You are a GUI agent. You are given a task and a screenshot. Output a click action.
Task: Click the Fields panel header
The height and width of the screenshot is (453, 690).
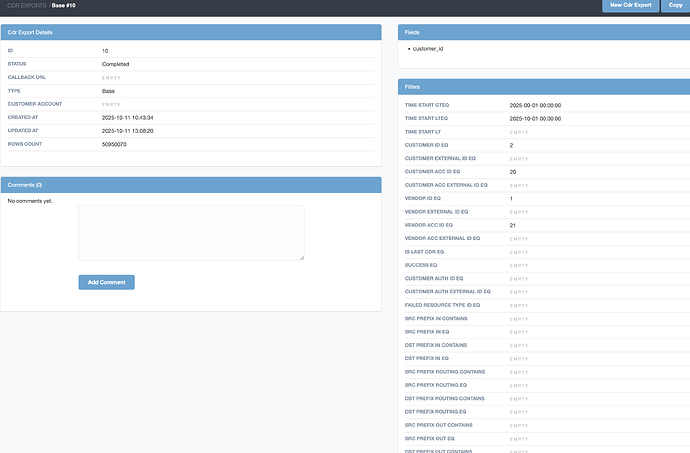543,33
